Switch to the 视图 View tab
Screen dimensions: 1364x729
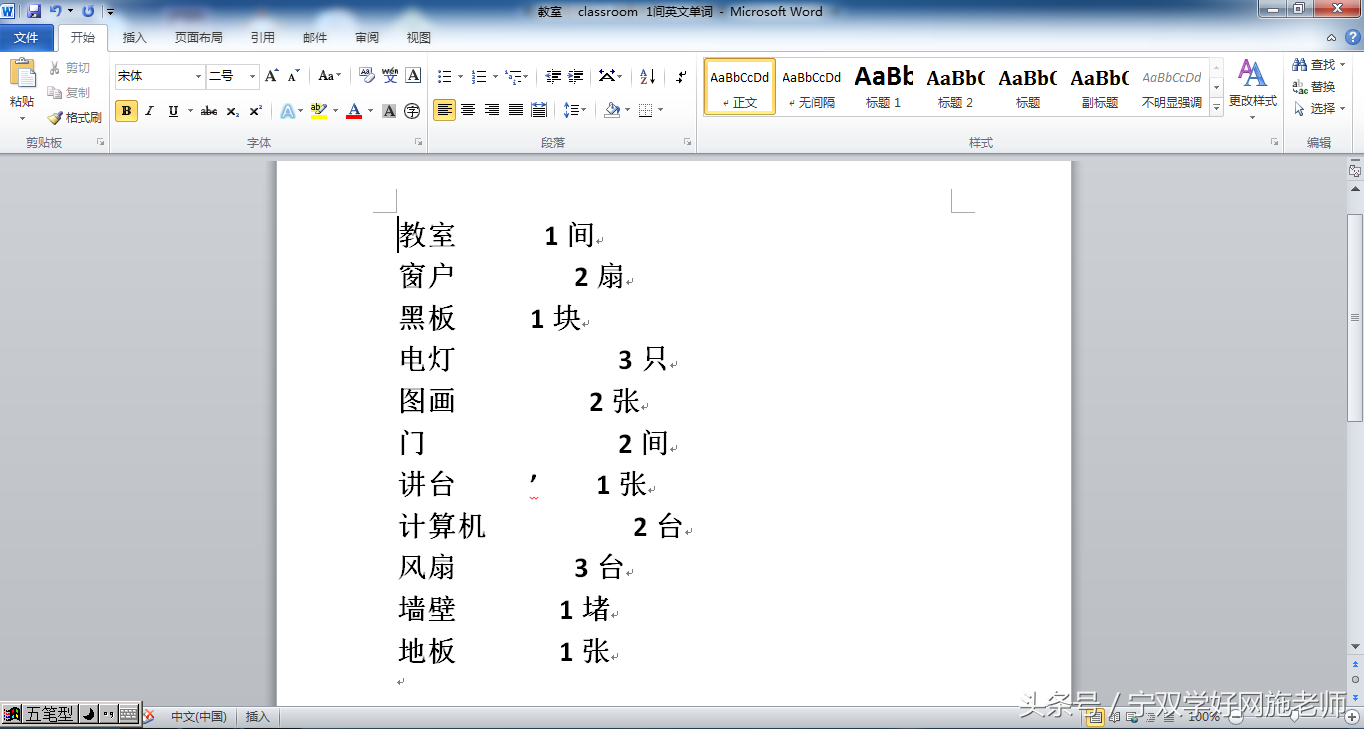(x=419, y=38)
